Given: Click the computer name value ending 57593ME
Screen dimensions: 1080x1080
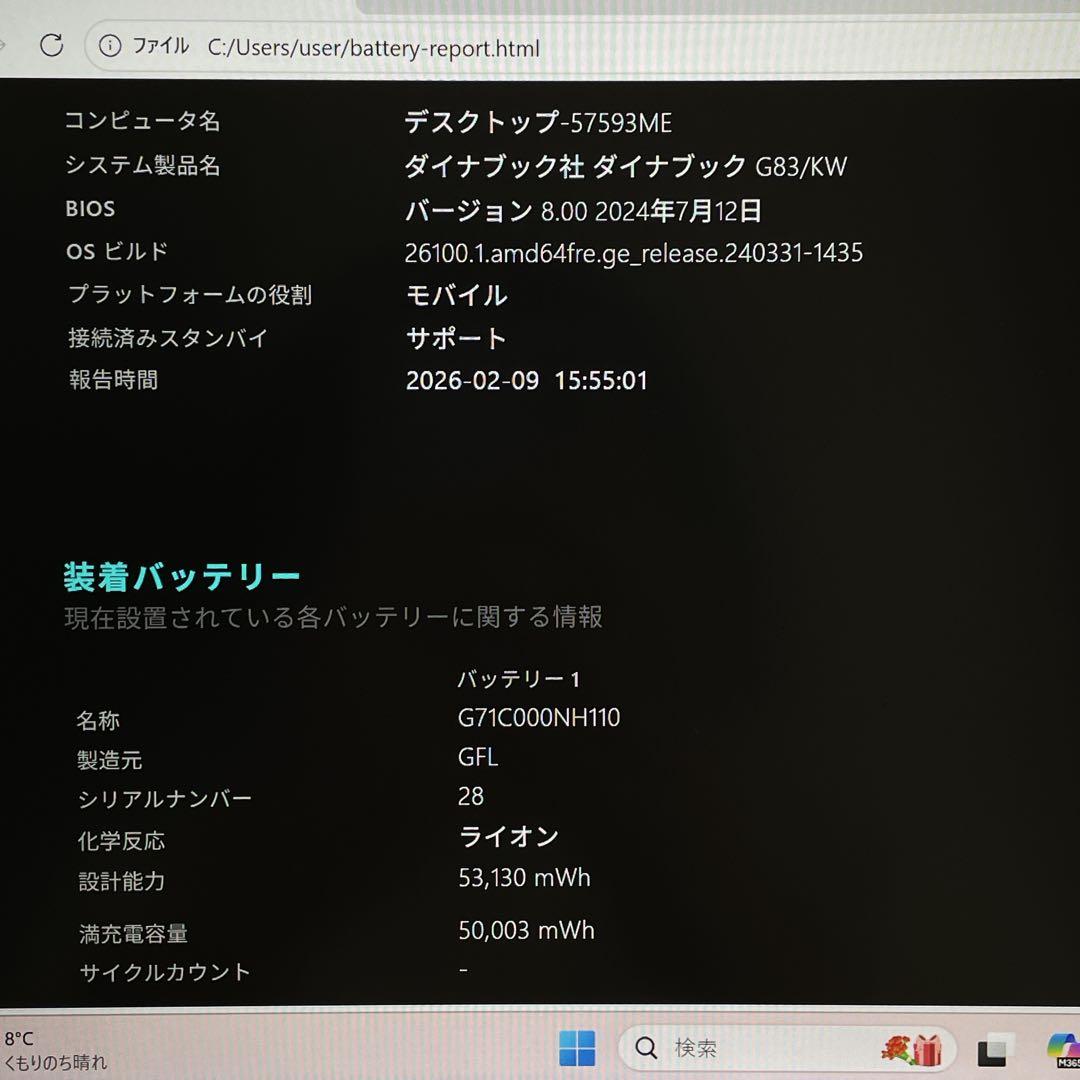Looking at the screenshot, I should [538, 123].
